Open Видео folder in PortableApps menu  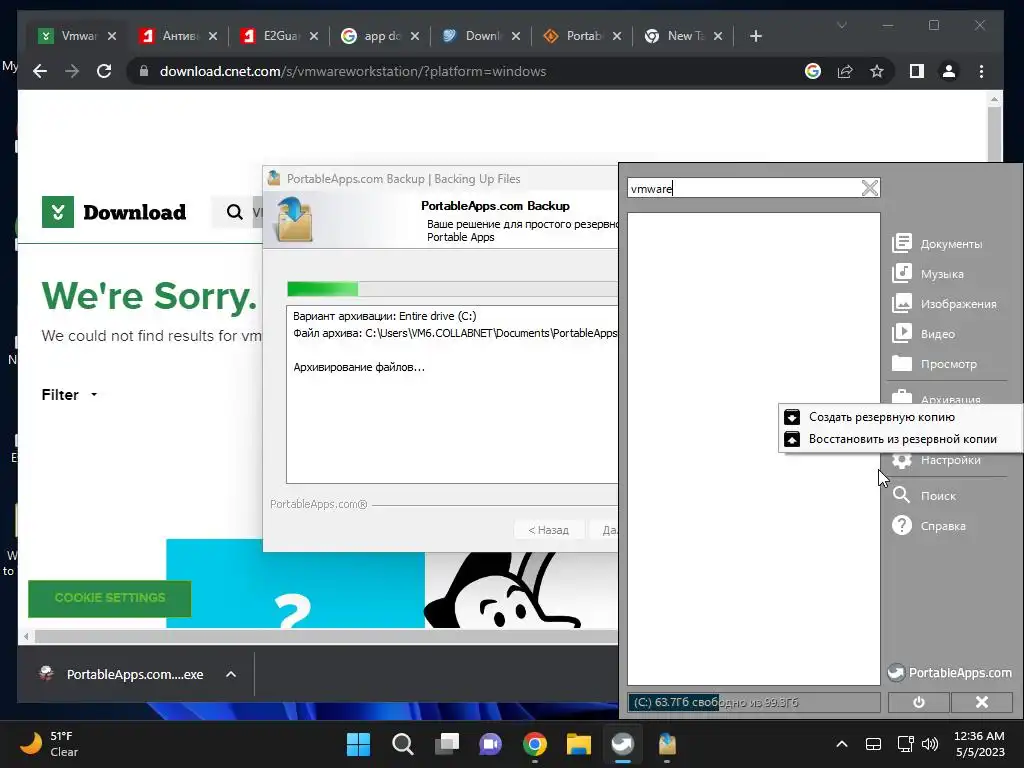[923, 334]
